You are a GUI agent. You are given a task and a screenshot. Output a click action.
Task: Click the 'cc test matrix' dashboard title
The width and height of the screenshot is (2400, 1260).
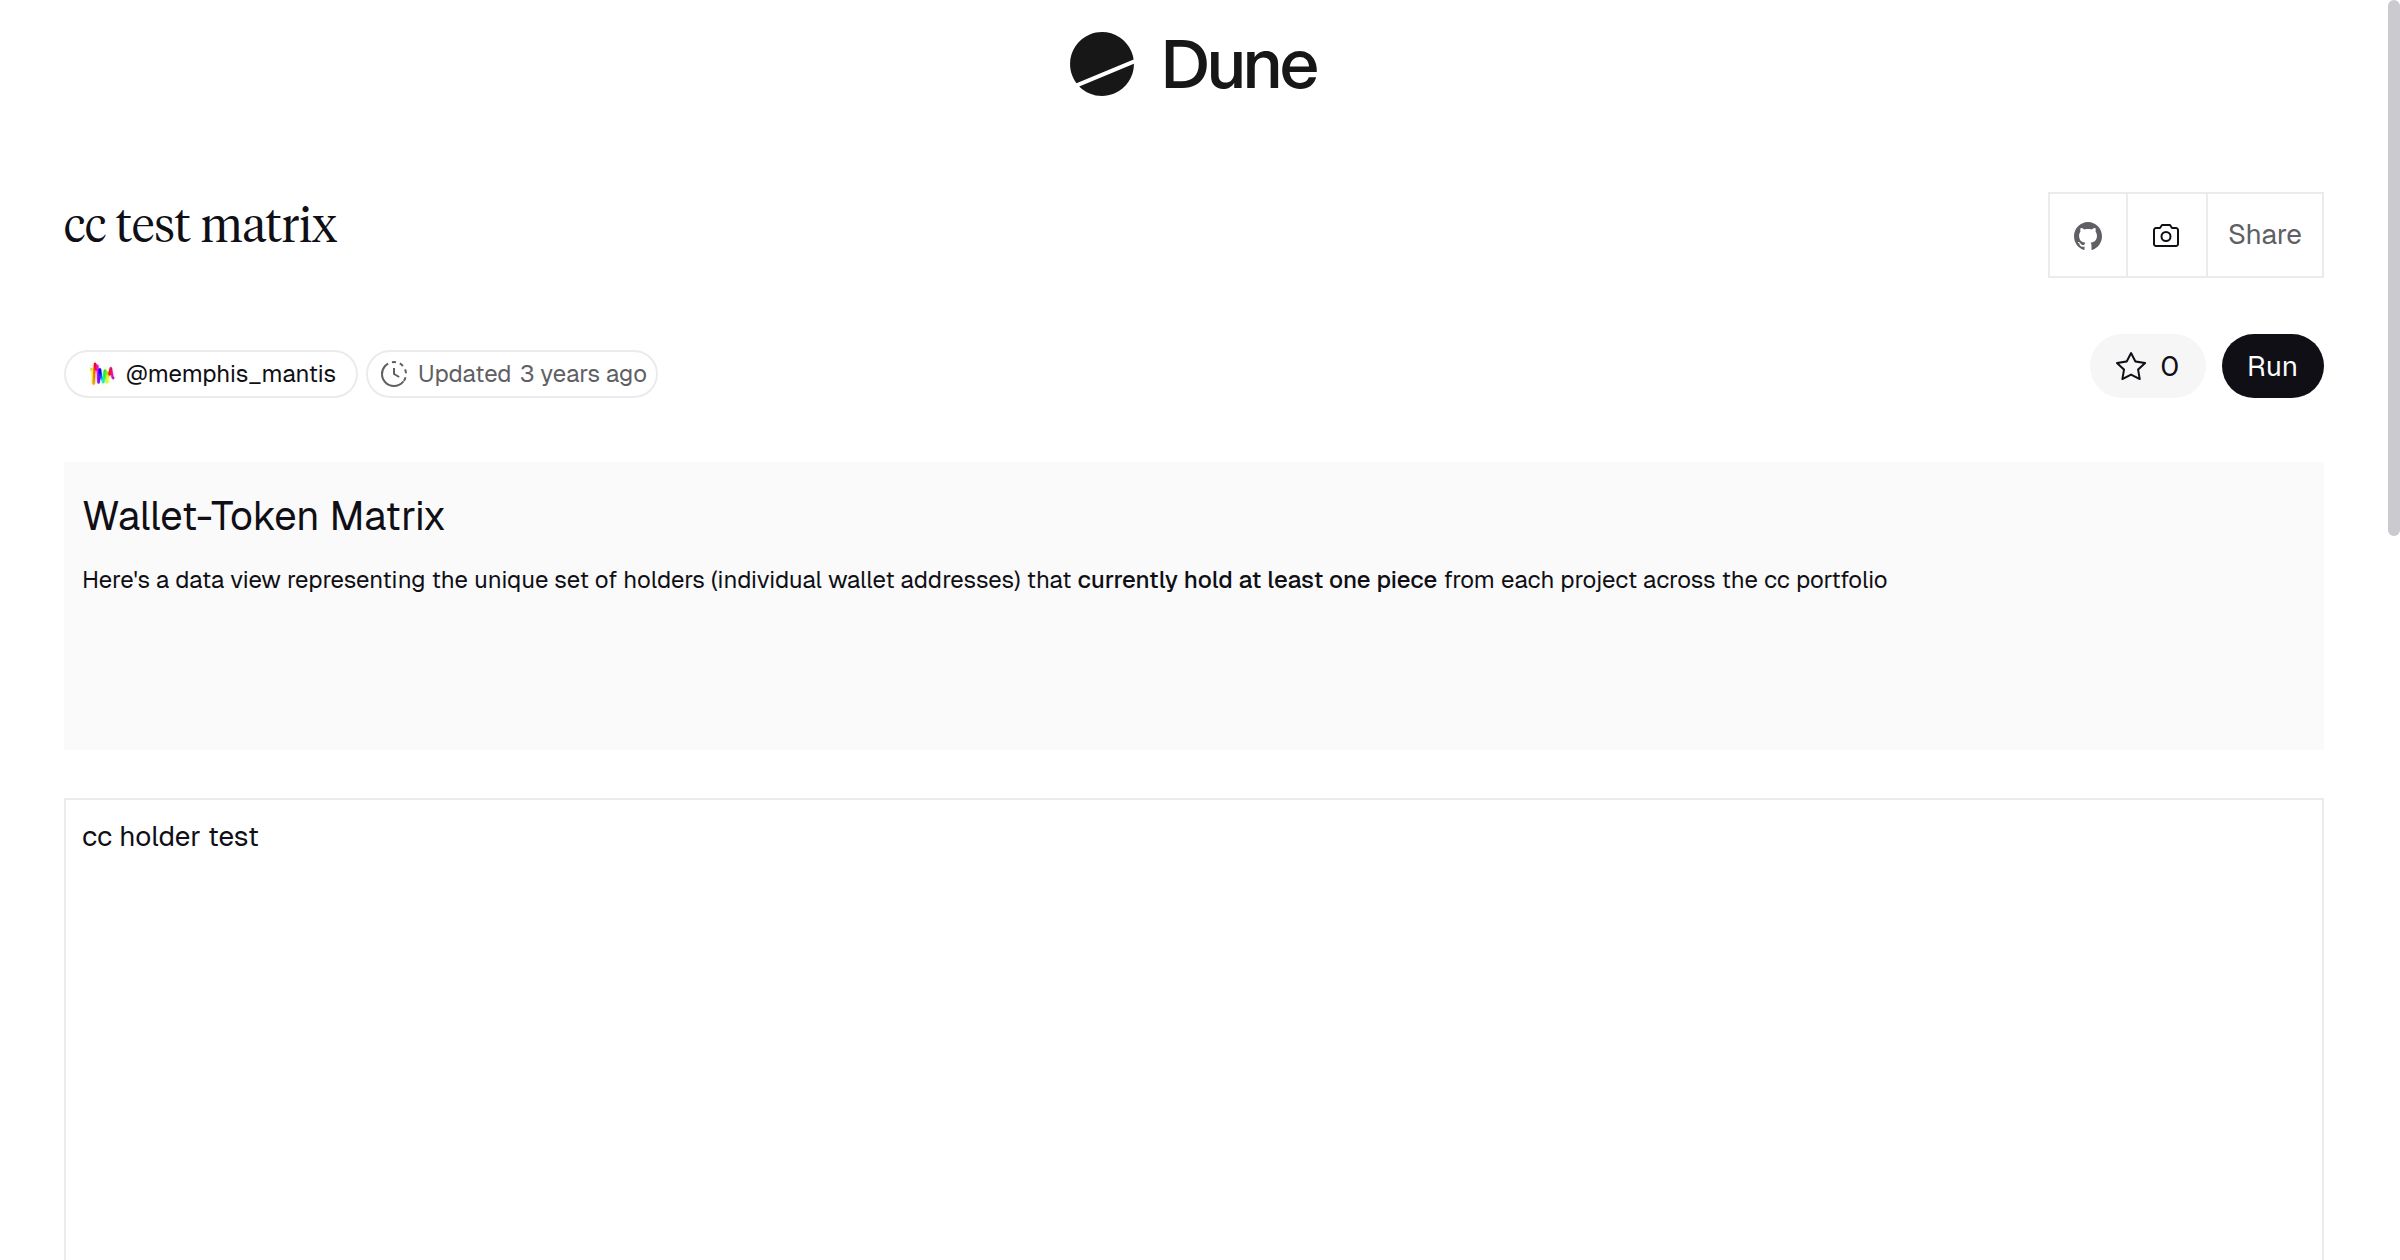click(200, 226)
